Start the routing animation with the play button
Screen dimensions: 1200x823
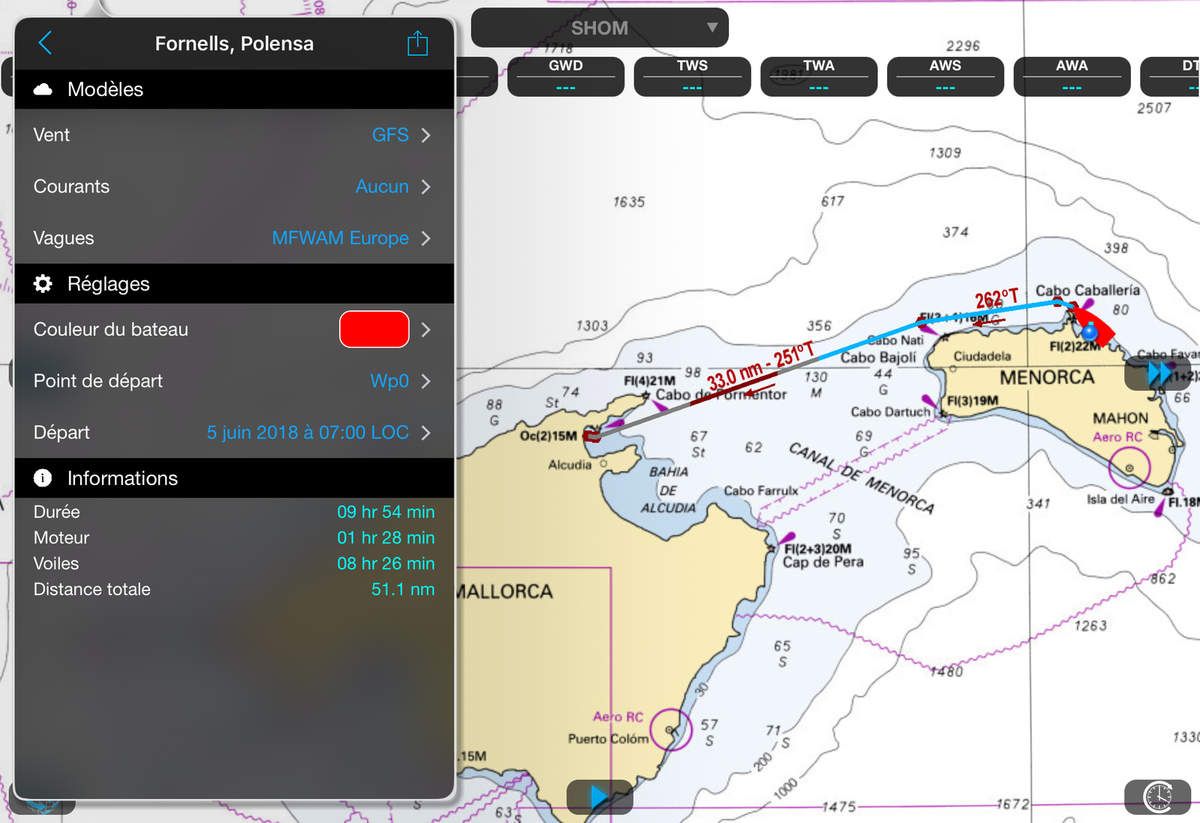click(599, 797)
